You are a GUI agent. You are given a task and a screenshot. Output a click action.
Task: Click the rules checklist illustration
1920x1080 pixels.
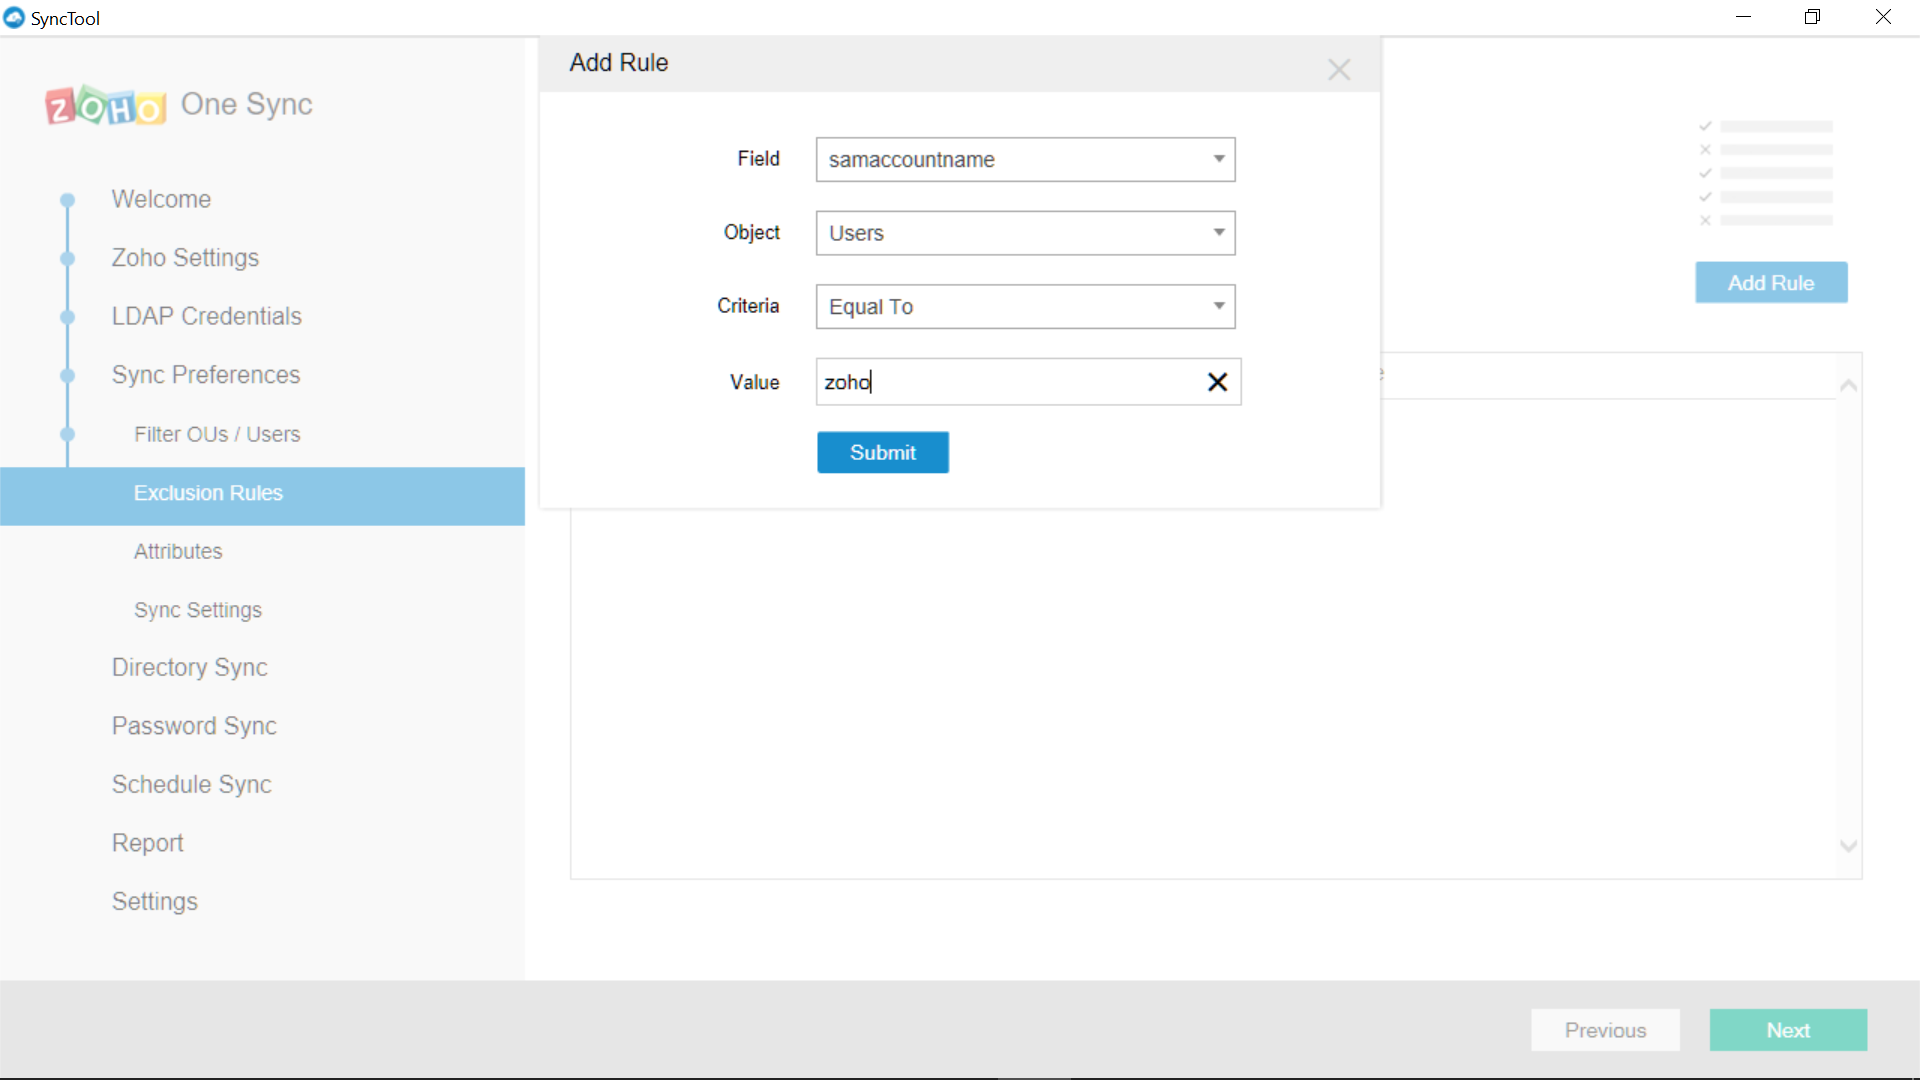(1766, 173)
